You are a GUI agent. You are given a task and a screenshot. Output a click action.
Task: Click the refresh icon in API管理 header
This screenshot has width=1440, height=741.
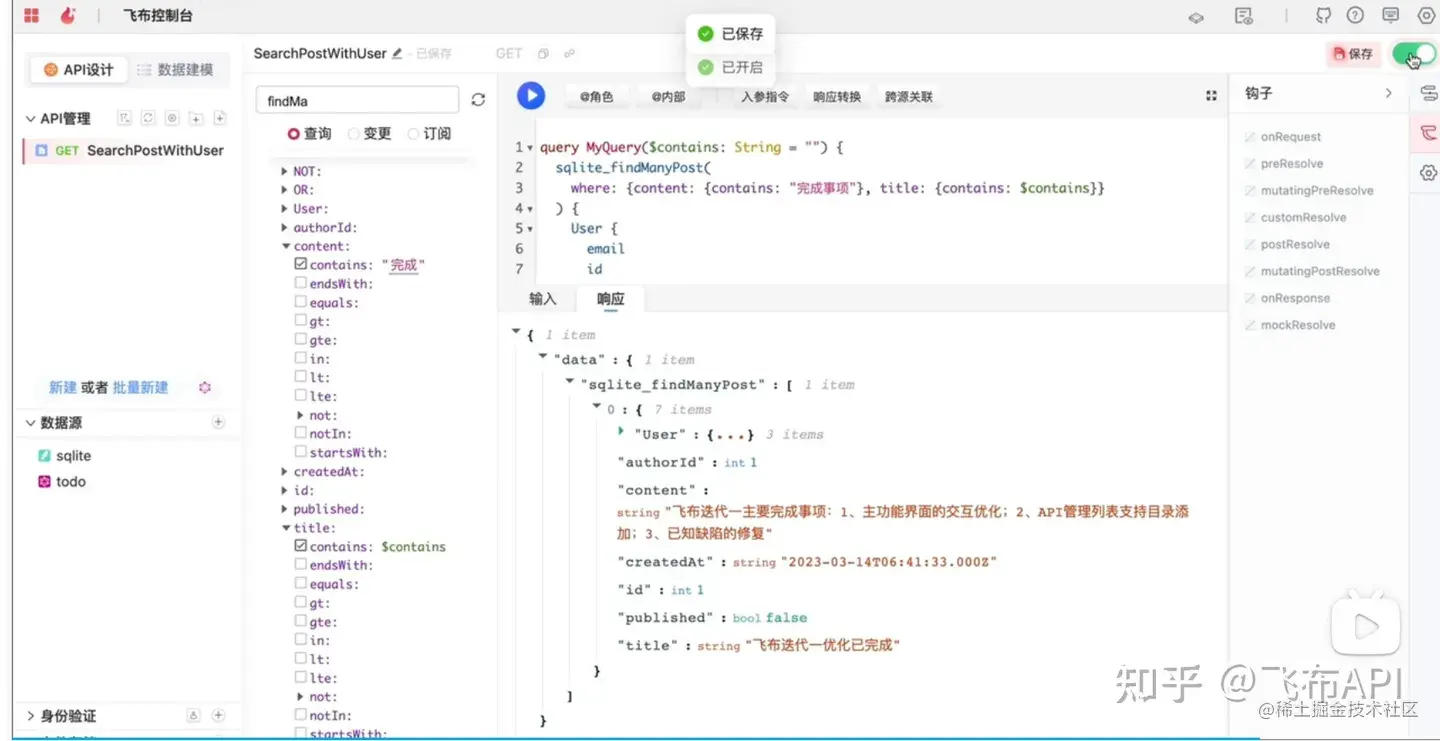point(148,118)
